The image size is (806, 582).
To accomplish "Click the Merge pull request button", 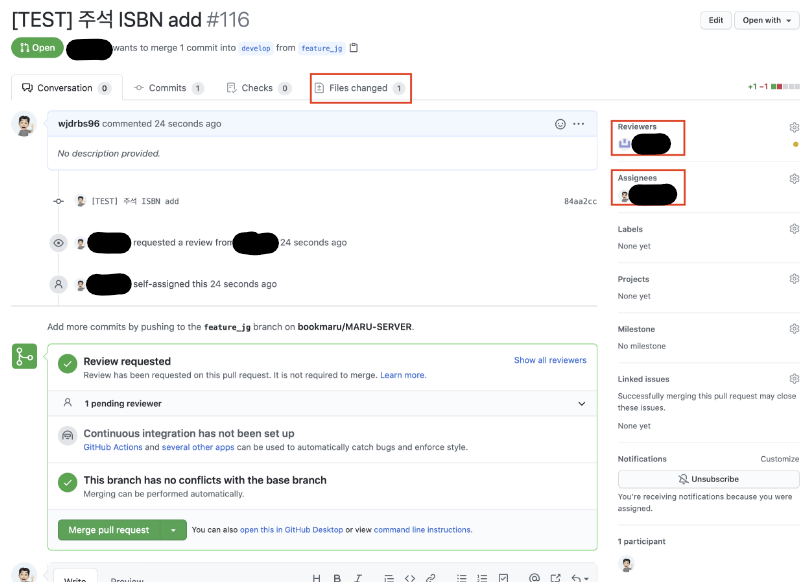I will (112, 528).
